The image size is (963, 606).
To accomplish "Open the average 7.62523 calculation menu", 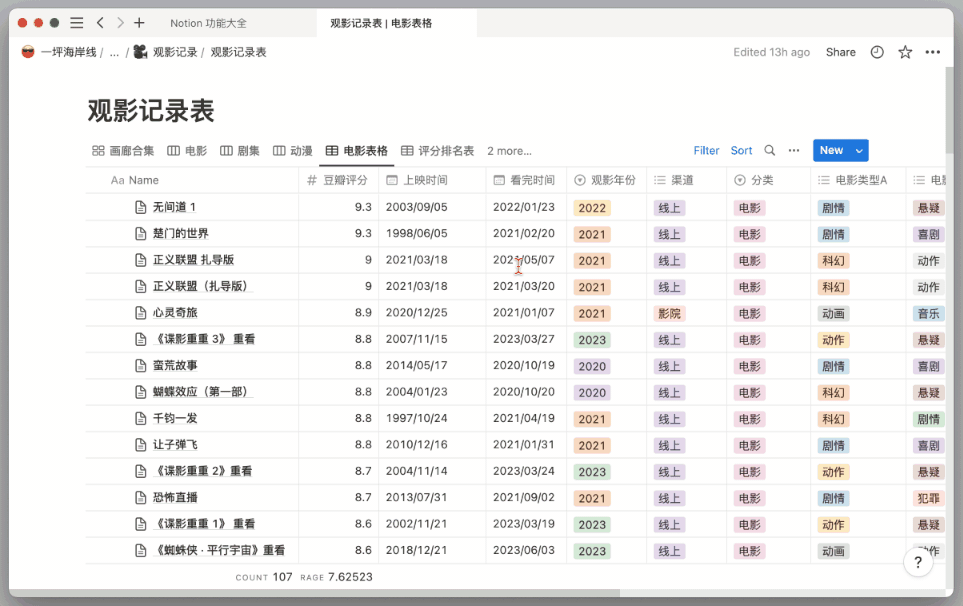I will [x=337, y=577].
